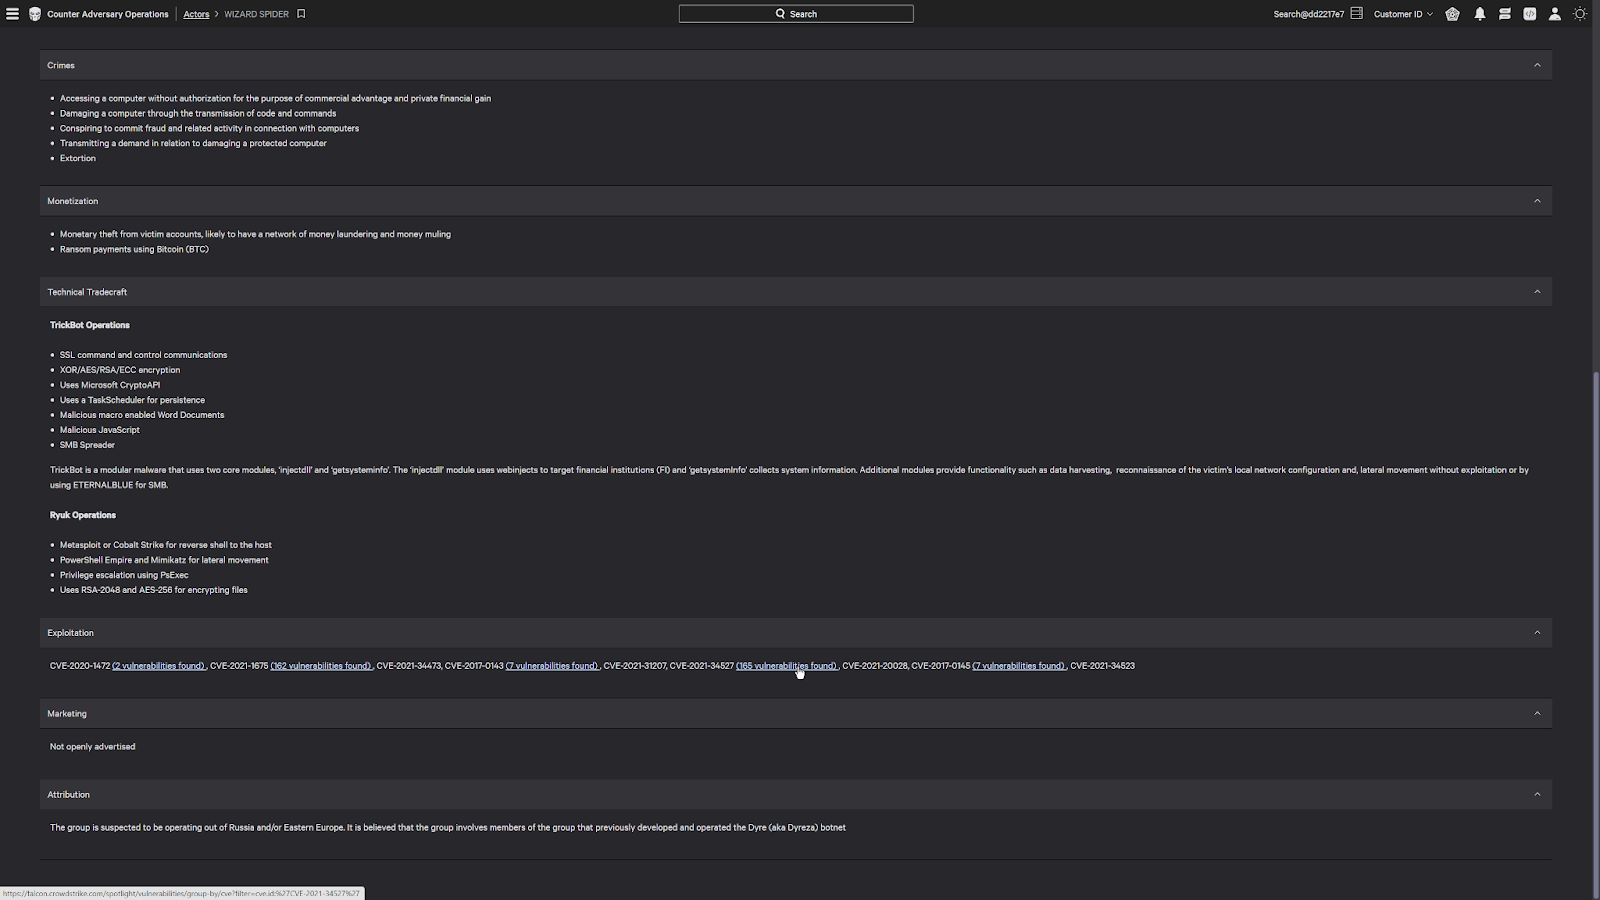Open the 2 vulnerabilities found link for CVE-2020-1472
Image resolution: width=1600 pixels, height=900 pixels.
pos(158,666)
